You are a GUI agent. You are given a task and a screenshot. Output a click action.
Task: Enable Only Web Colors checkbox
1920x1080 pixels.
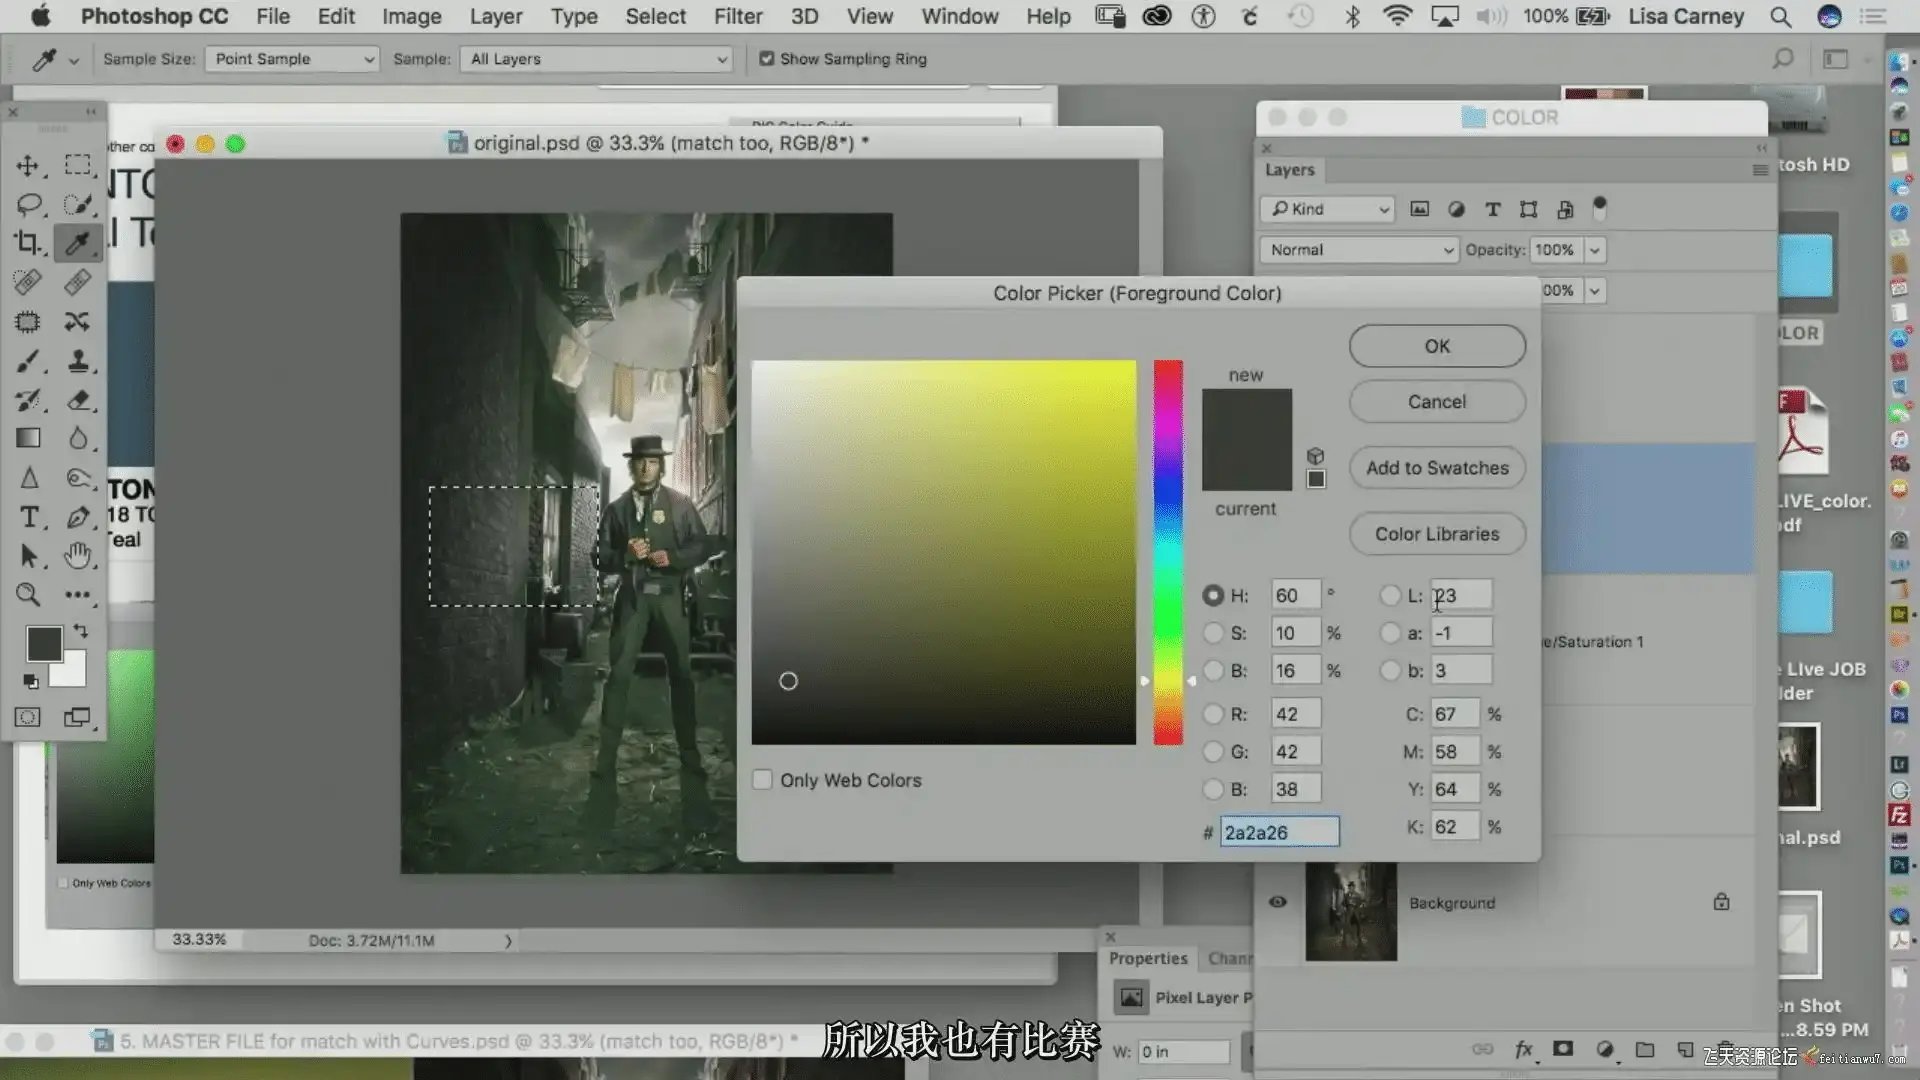click(762, 780)
